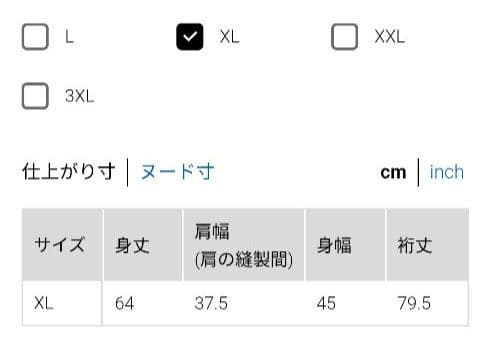Screen dimensions: 486x364
Task: Pick the 3XL size label
Action: click(x=80, y=96)
